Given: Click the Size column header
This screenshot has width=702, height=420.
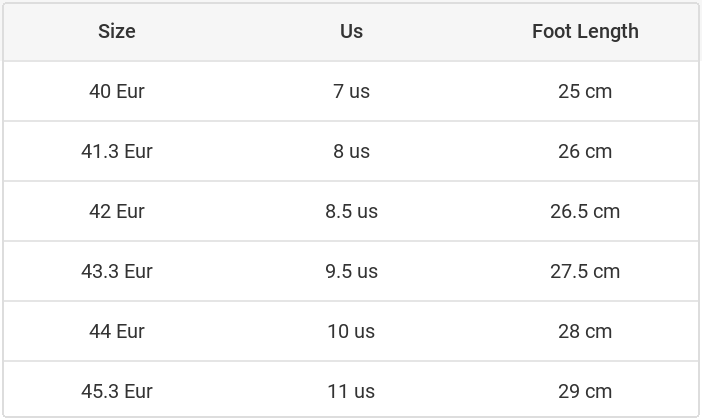Looking at the screenshot, I should click(x=117, y=31).
